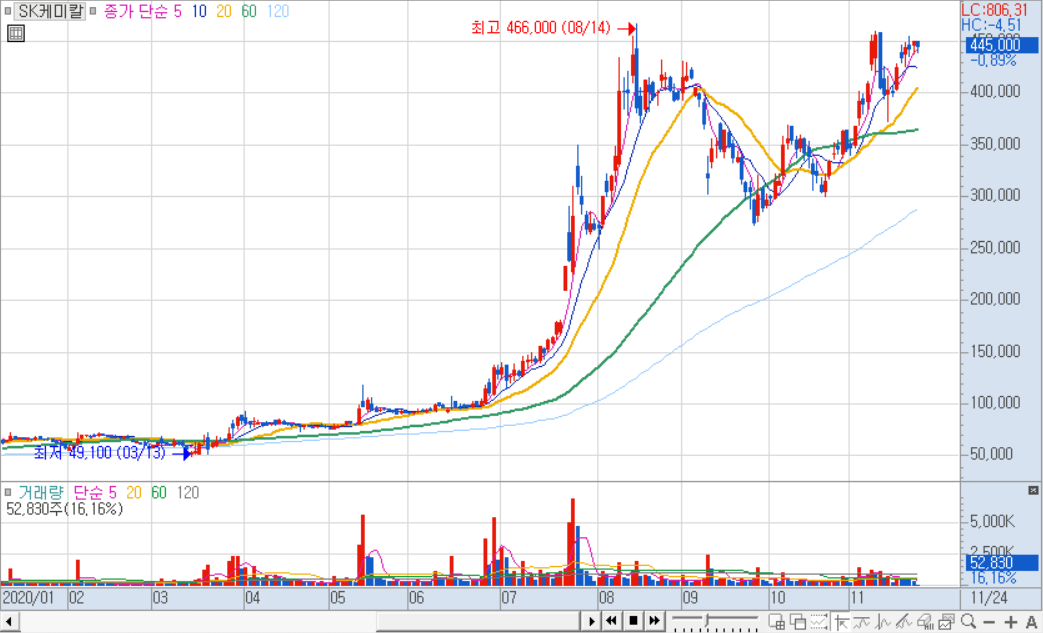Toggle the crosshair cursor tool icon
1043x633 pixels.
point(841,622)
